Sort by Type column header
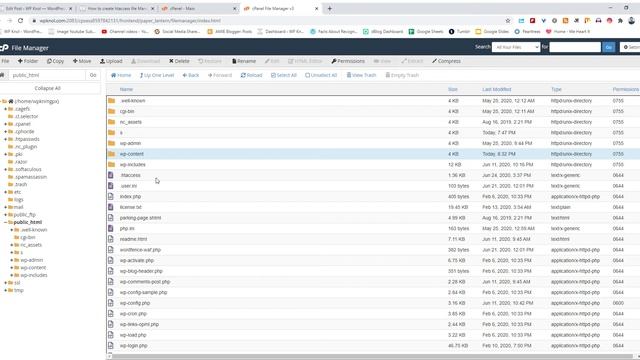The image size is (640, 360). [556, 89]
